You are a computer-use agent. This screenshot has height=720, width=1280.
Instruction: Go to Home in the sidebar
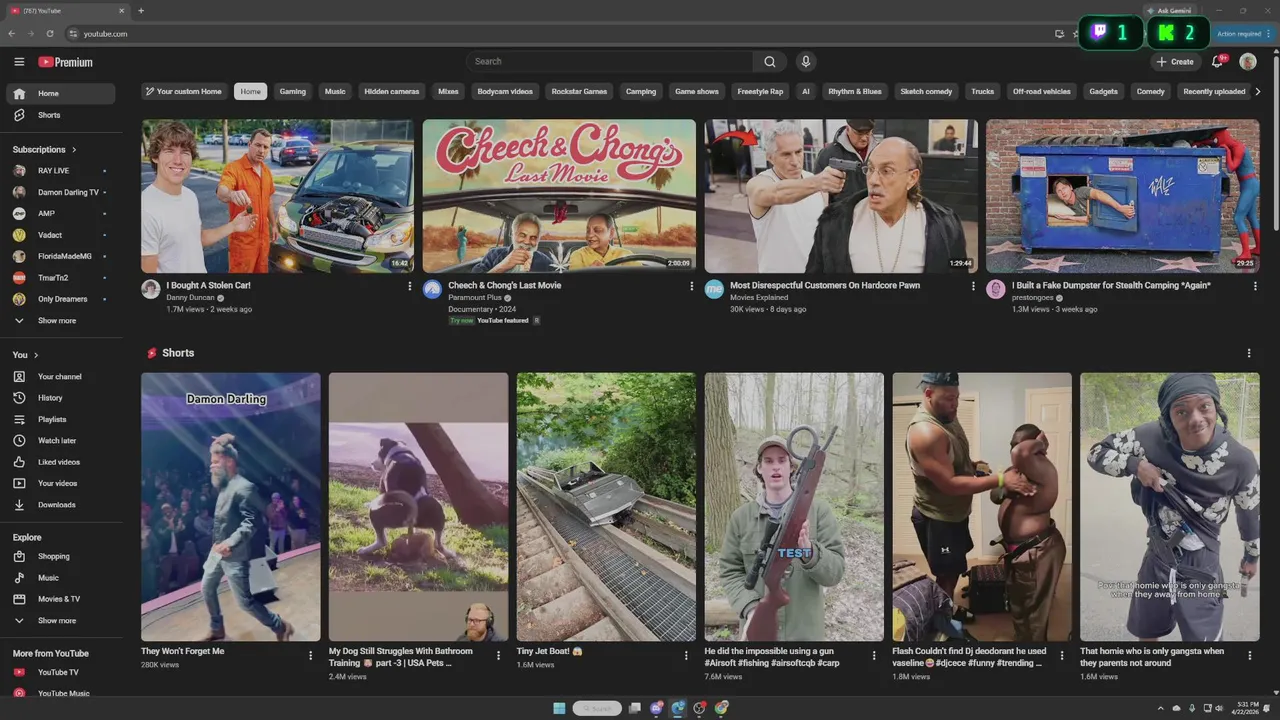point(62,94)
